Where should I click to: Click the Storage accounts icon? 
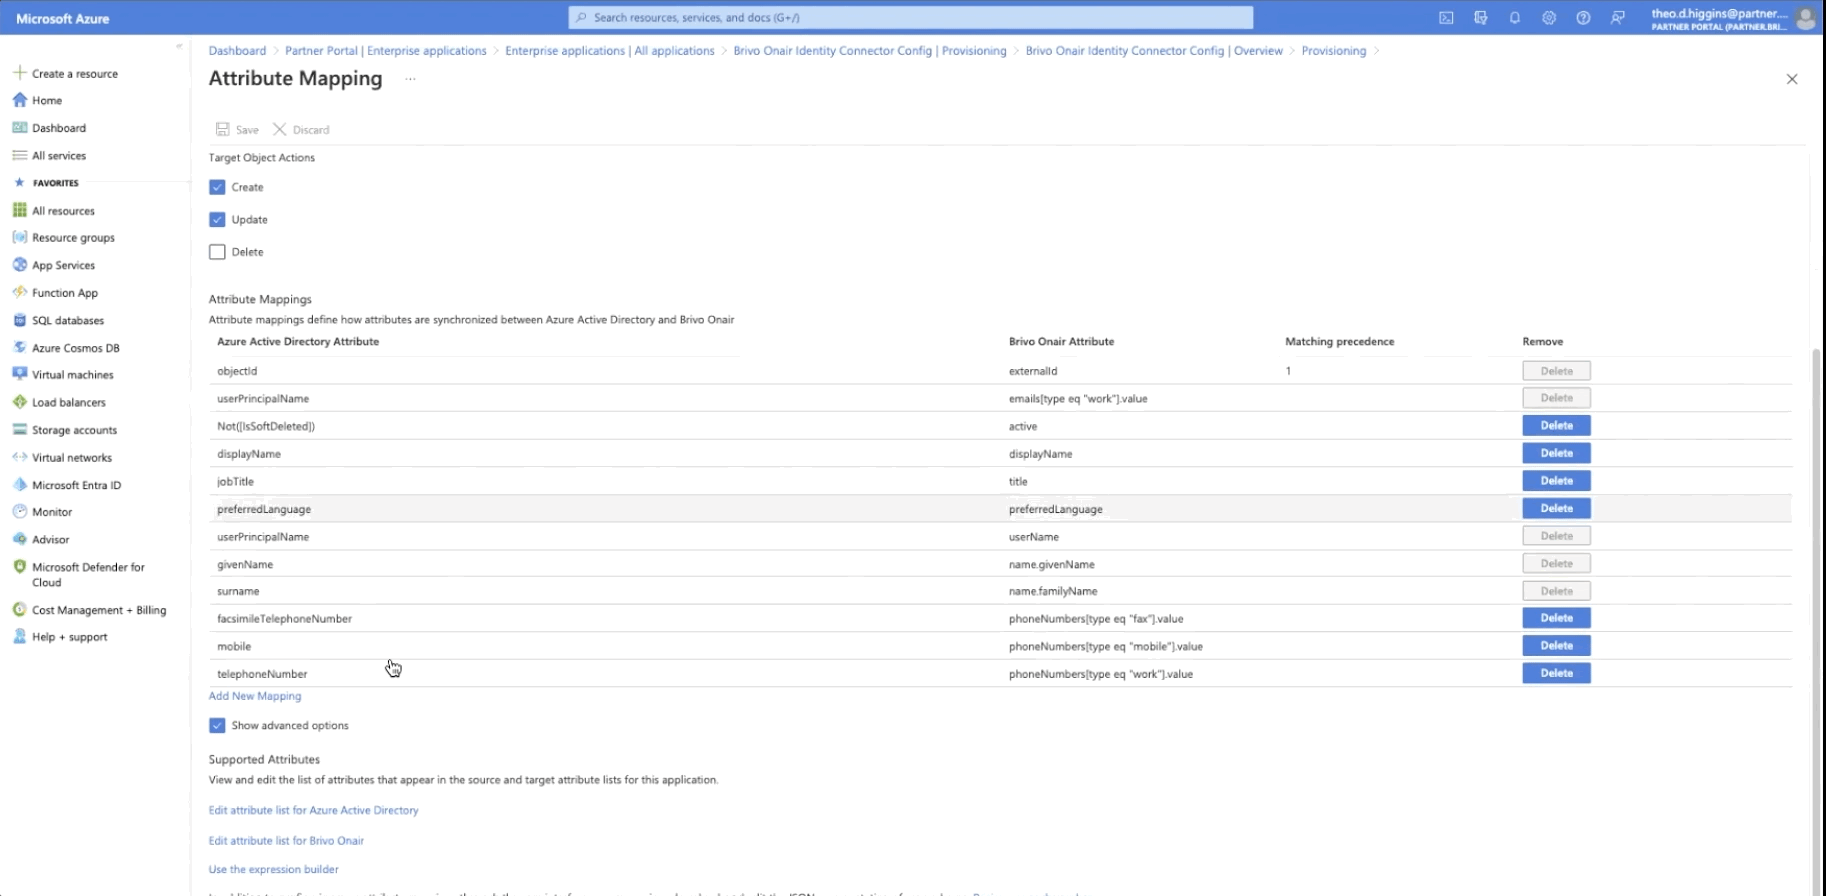(x=19, y=429)
